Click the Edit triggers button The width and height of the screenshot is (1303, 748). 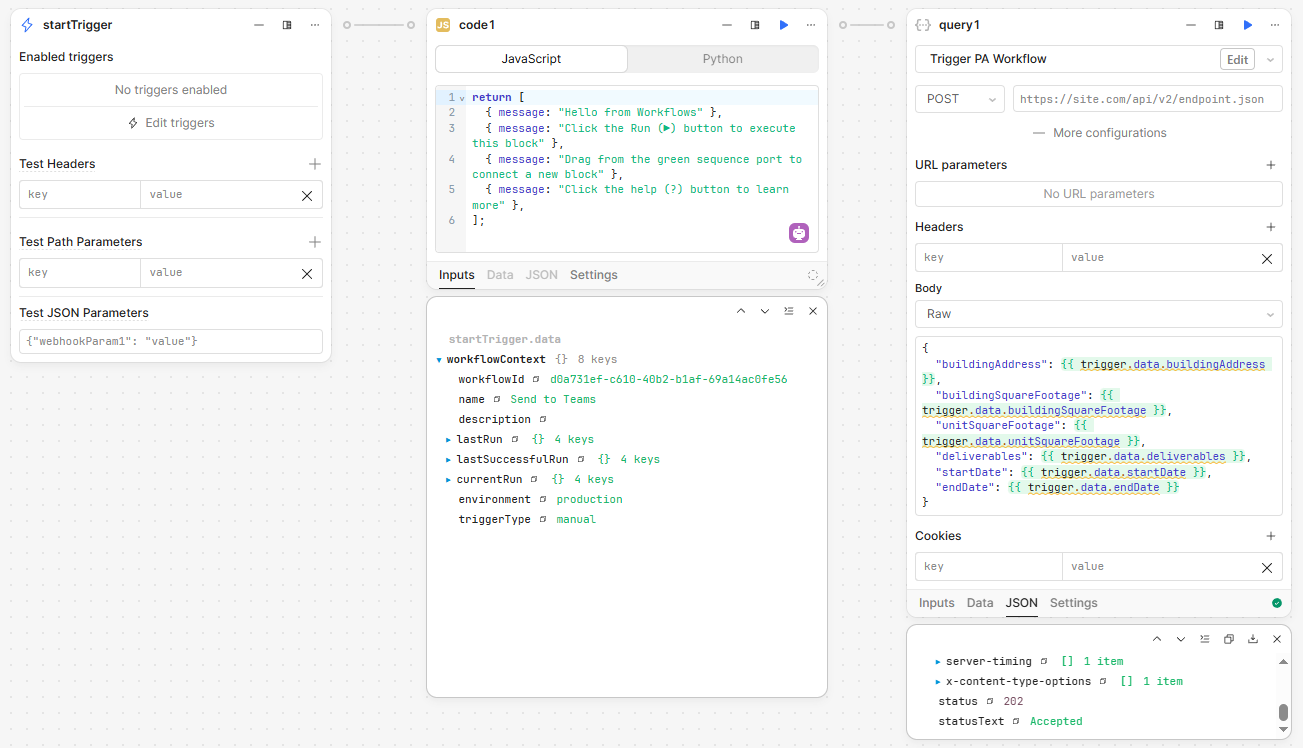click(x=171, y=123)
